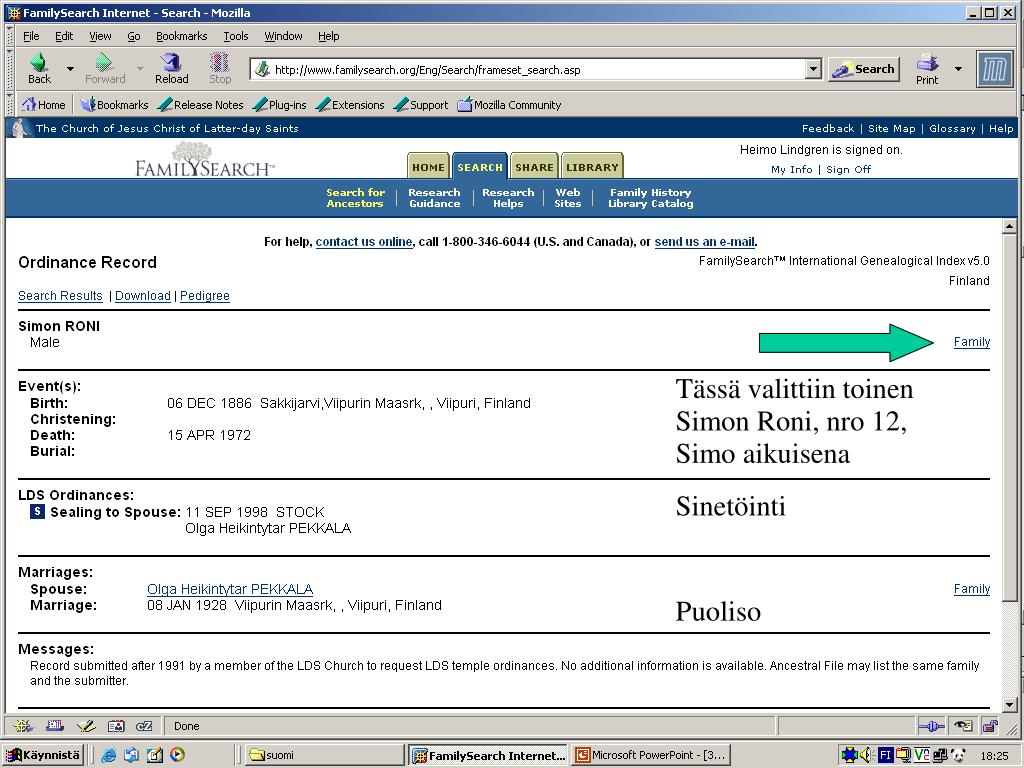Go to Home in bookmarks toolbar
The image size is (1024, 768).
coord(43,104)
